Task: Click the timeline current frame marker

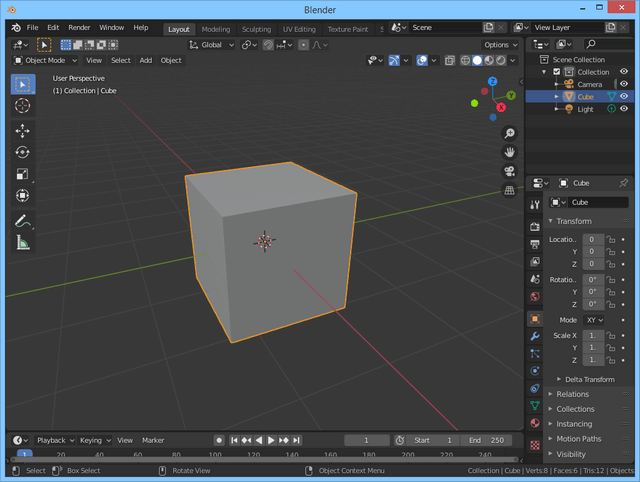Action: 25,455
